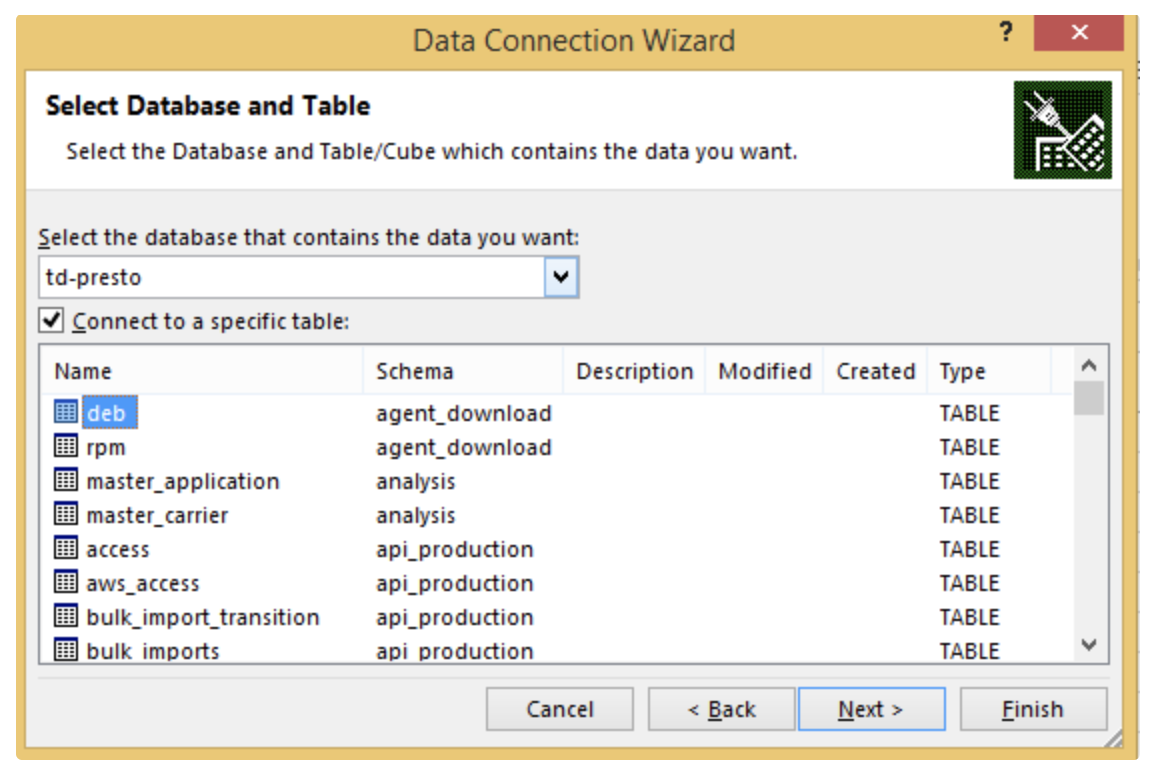Cancel the Data Connection Wizard
Viewport: 1154px width, 776px height.
(559, 709)
